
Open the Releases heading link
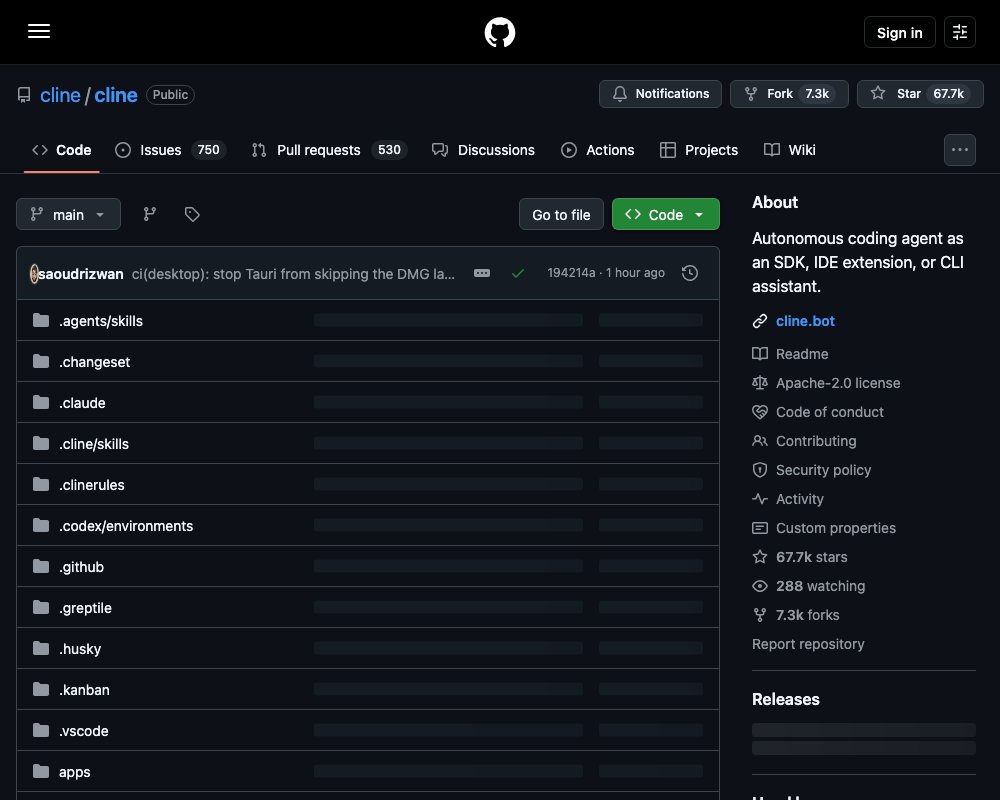click(786, 699)
